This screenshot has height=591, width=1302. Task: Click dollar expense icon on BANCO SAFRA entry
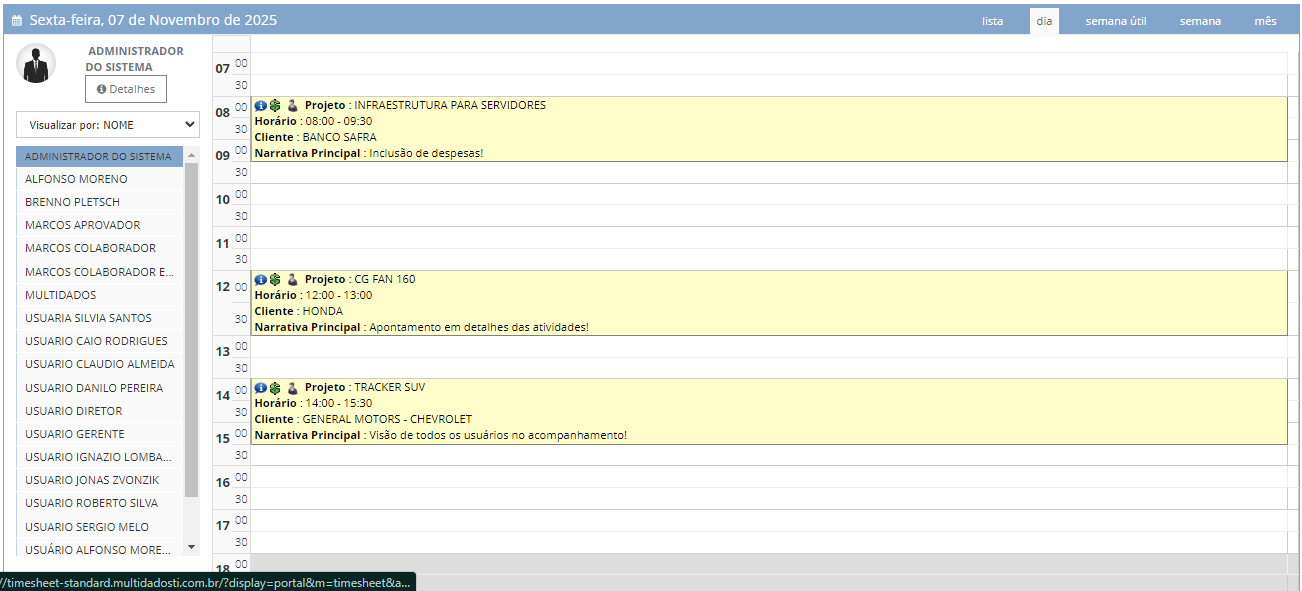(275, 105)
